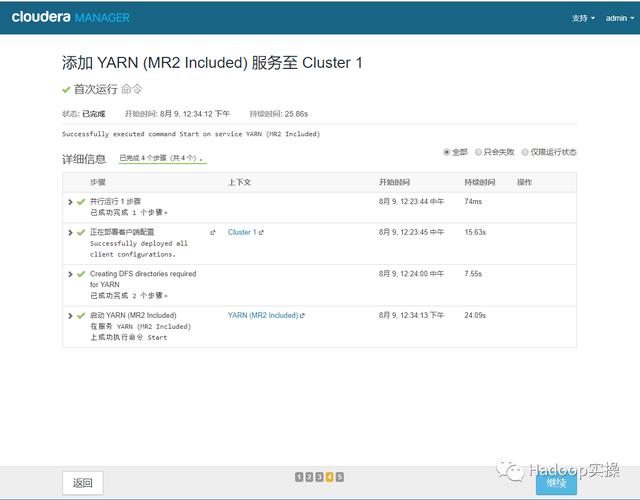Click the Successfully executed command Start message
Screen dimensions: 640x500
(191, 134)
